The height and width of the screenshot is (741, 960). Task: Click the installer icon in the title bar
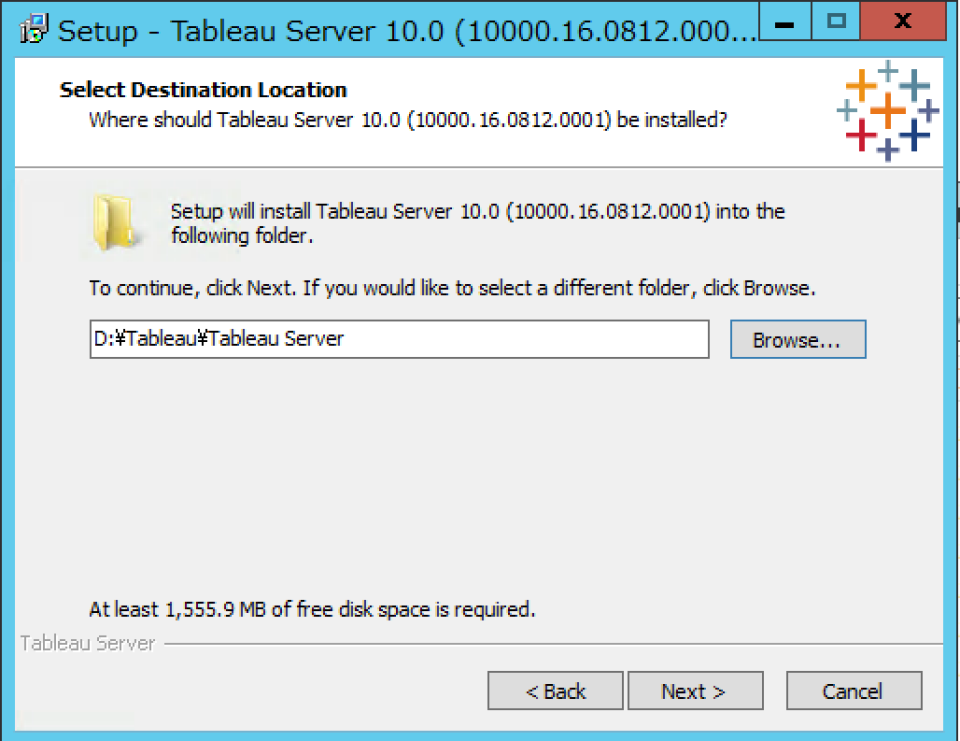pos(30,29)
